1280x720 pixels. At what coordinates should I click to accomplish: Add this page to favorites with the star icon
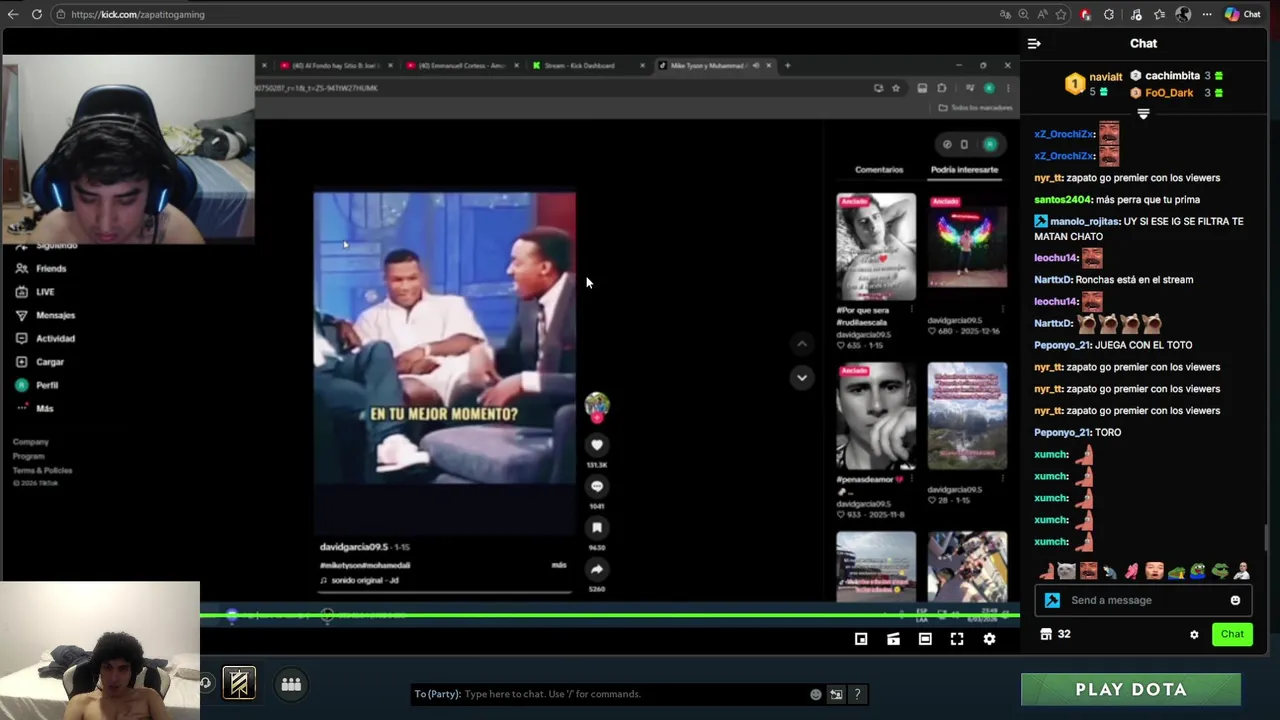tap(1060, 14)
